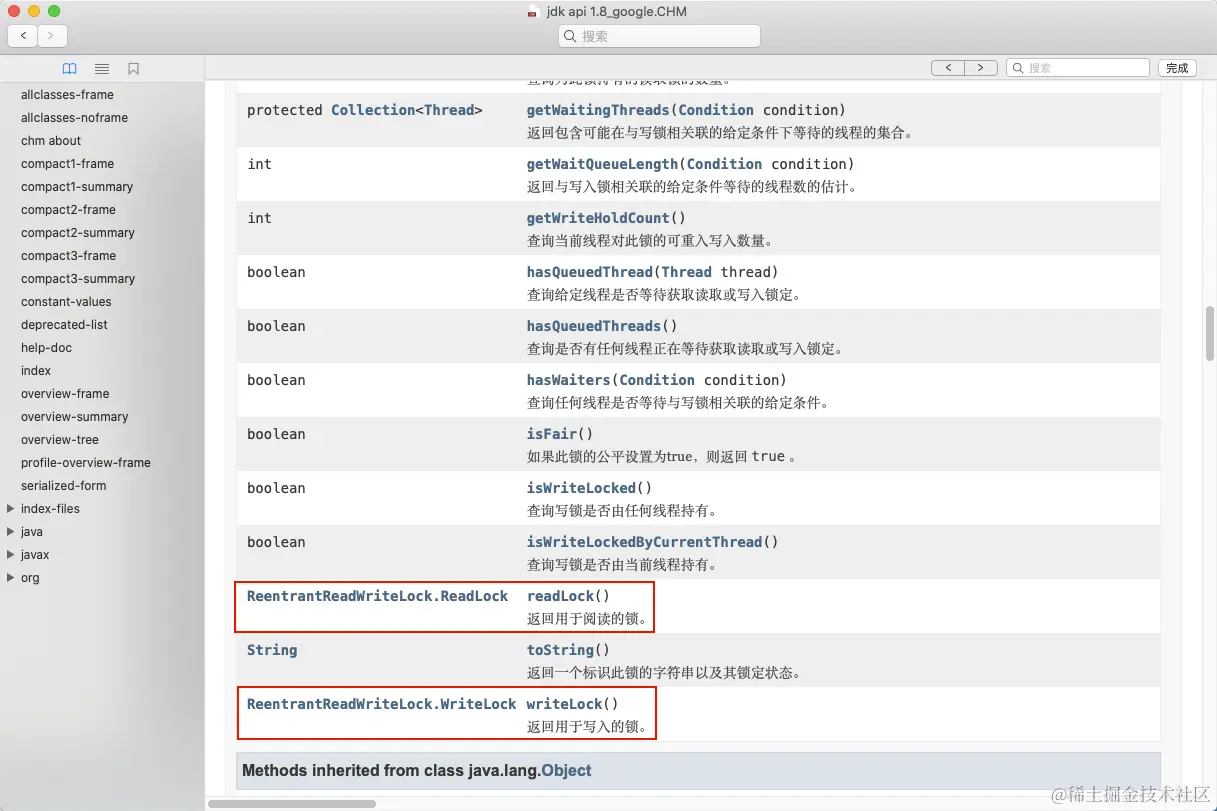Click the vertical scrollbar thumb
Image resolution: width=1217 pixels, height=811 pixels.
point(1209,333)
